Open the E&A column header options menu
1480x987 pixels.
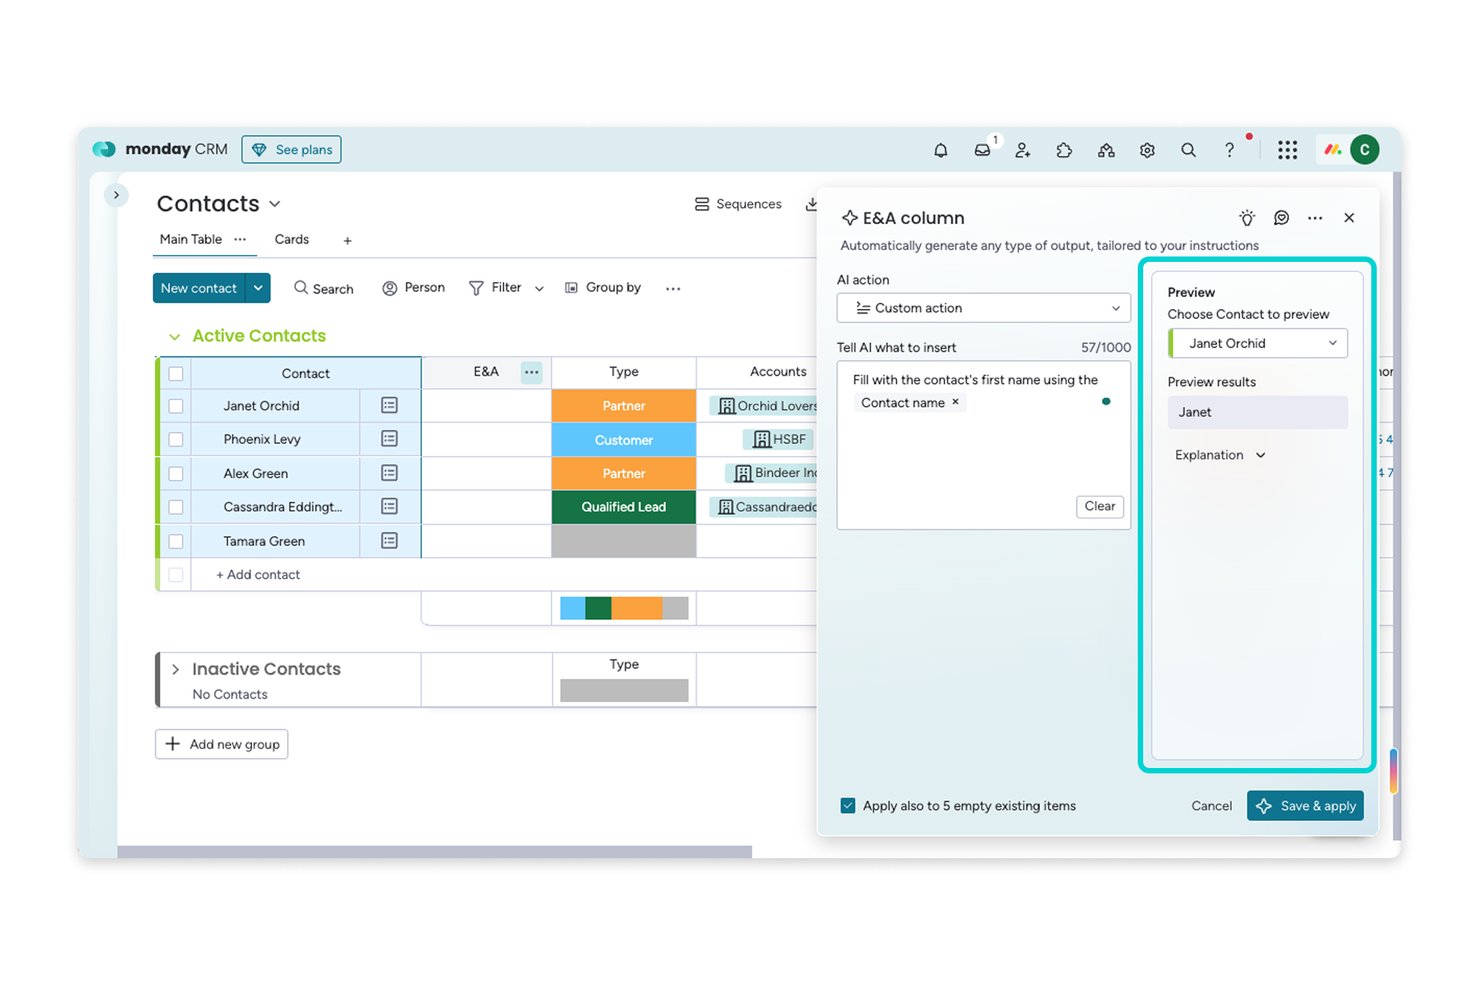click(x=531, y=372)
